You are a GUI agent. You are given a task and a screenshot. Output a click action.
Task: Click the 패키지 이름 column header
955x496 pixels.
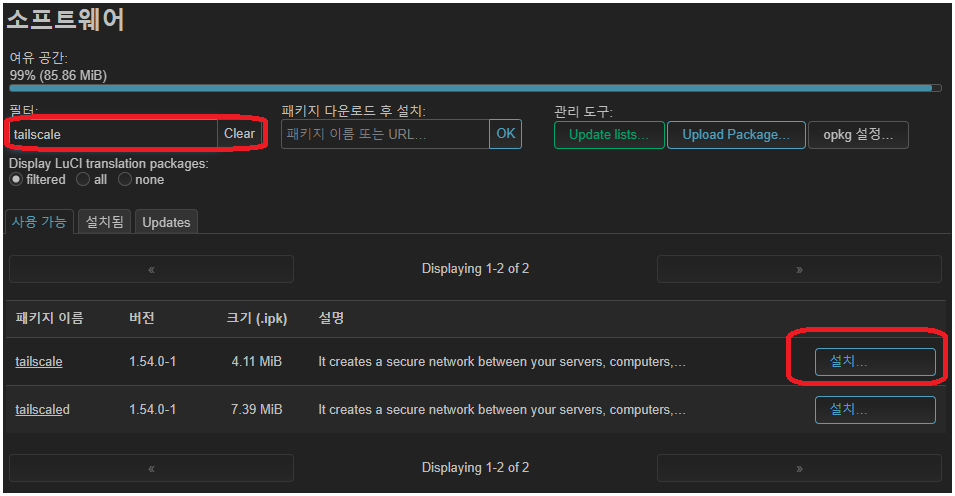pos(49,317)
